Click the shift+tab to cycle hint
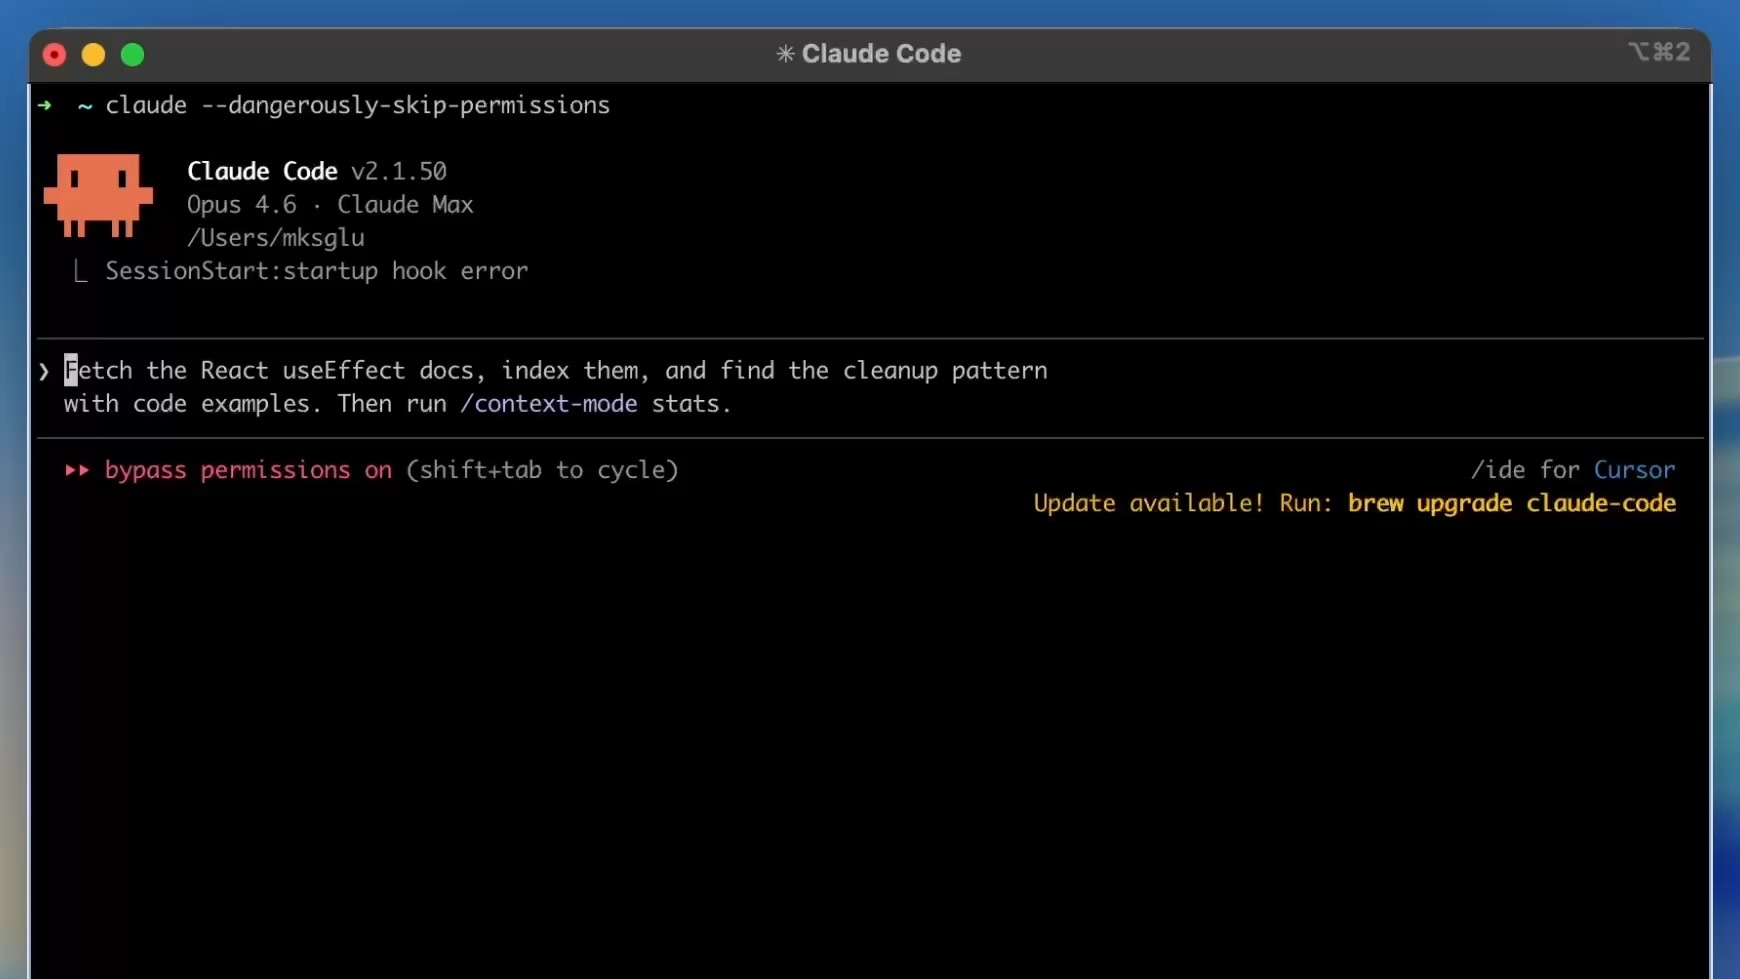This screenshot has height=979, width=1740. (x=542, y=470)
